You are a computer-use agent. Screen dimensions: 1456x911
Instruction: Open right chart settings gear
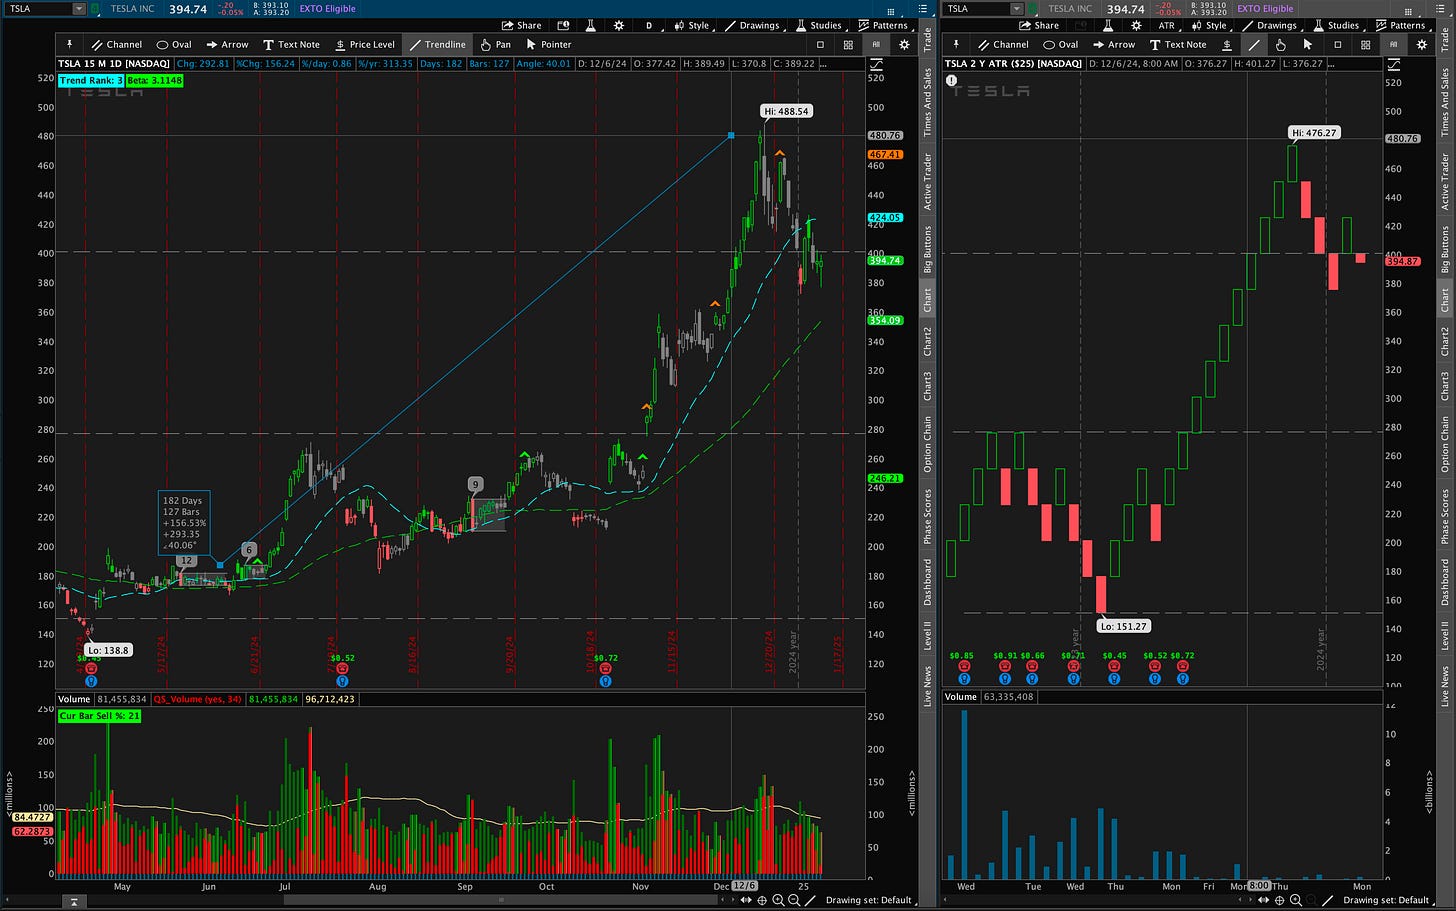1136,25
